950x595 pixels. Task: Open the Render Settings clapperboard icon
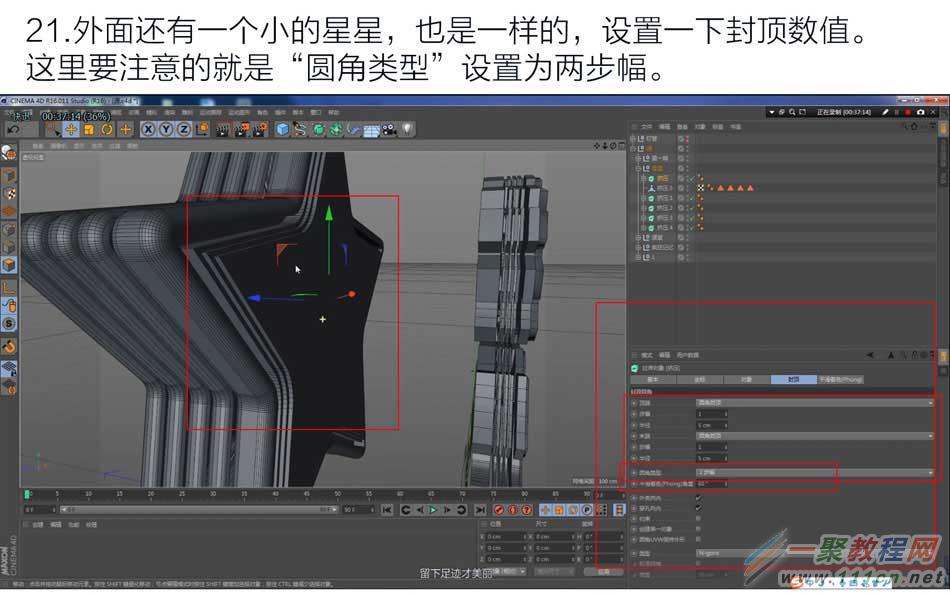[x=261, y=130]
